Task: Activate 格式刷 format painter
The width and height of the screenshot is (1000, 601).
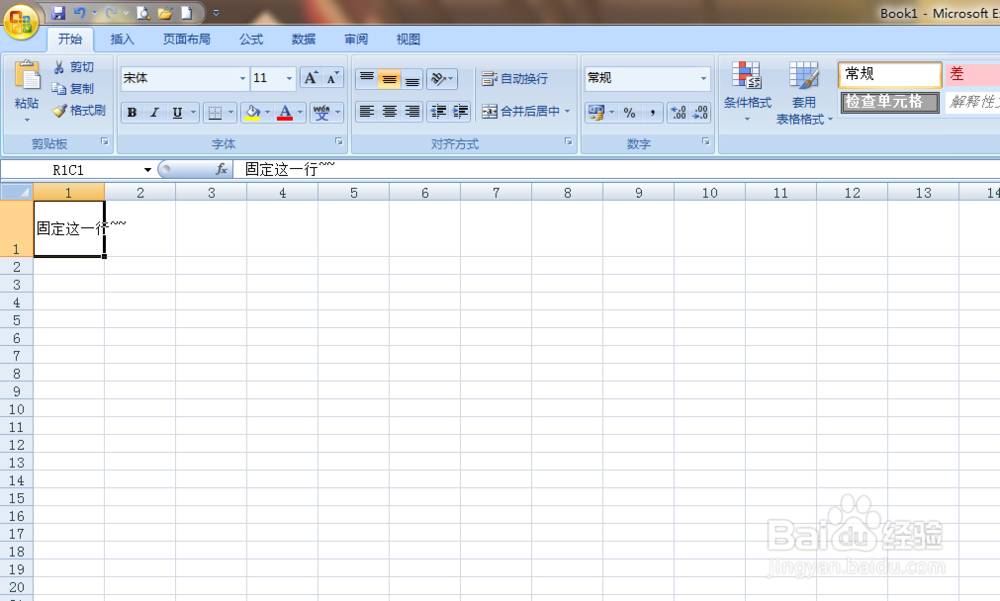Action: [79, 110]
